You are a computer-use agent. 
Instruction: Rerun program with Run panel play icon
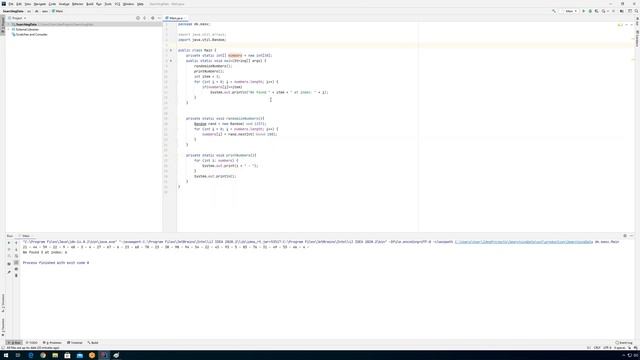(x=9, y=243)
